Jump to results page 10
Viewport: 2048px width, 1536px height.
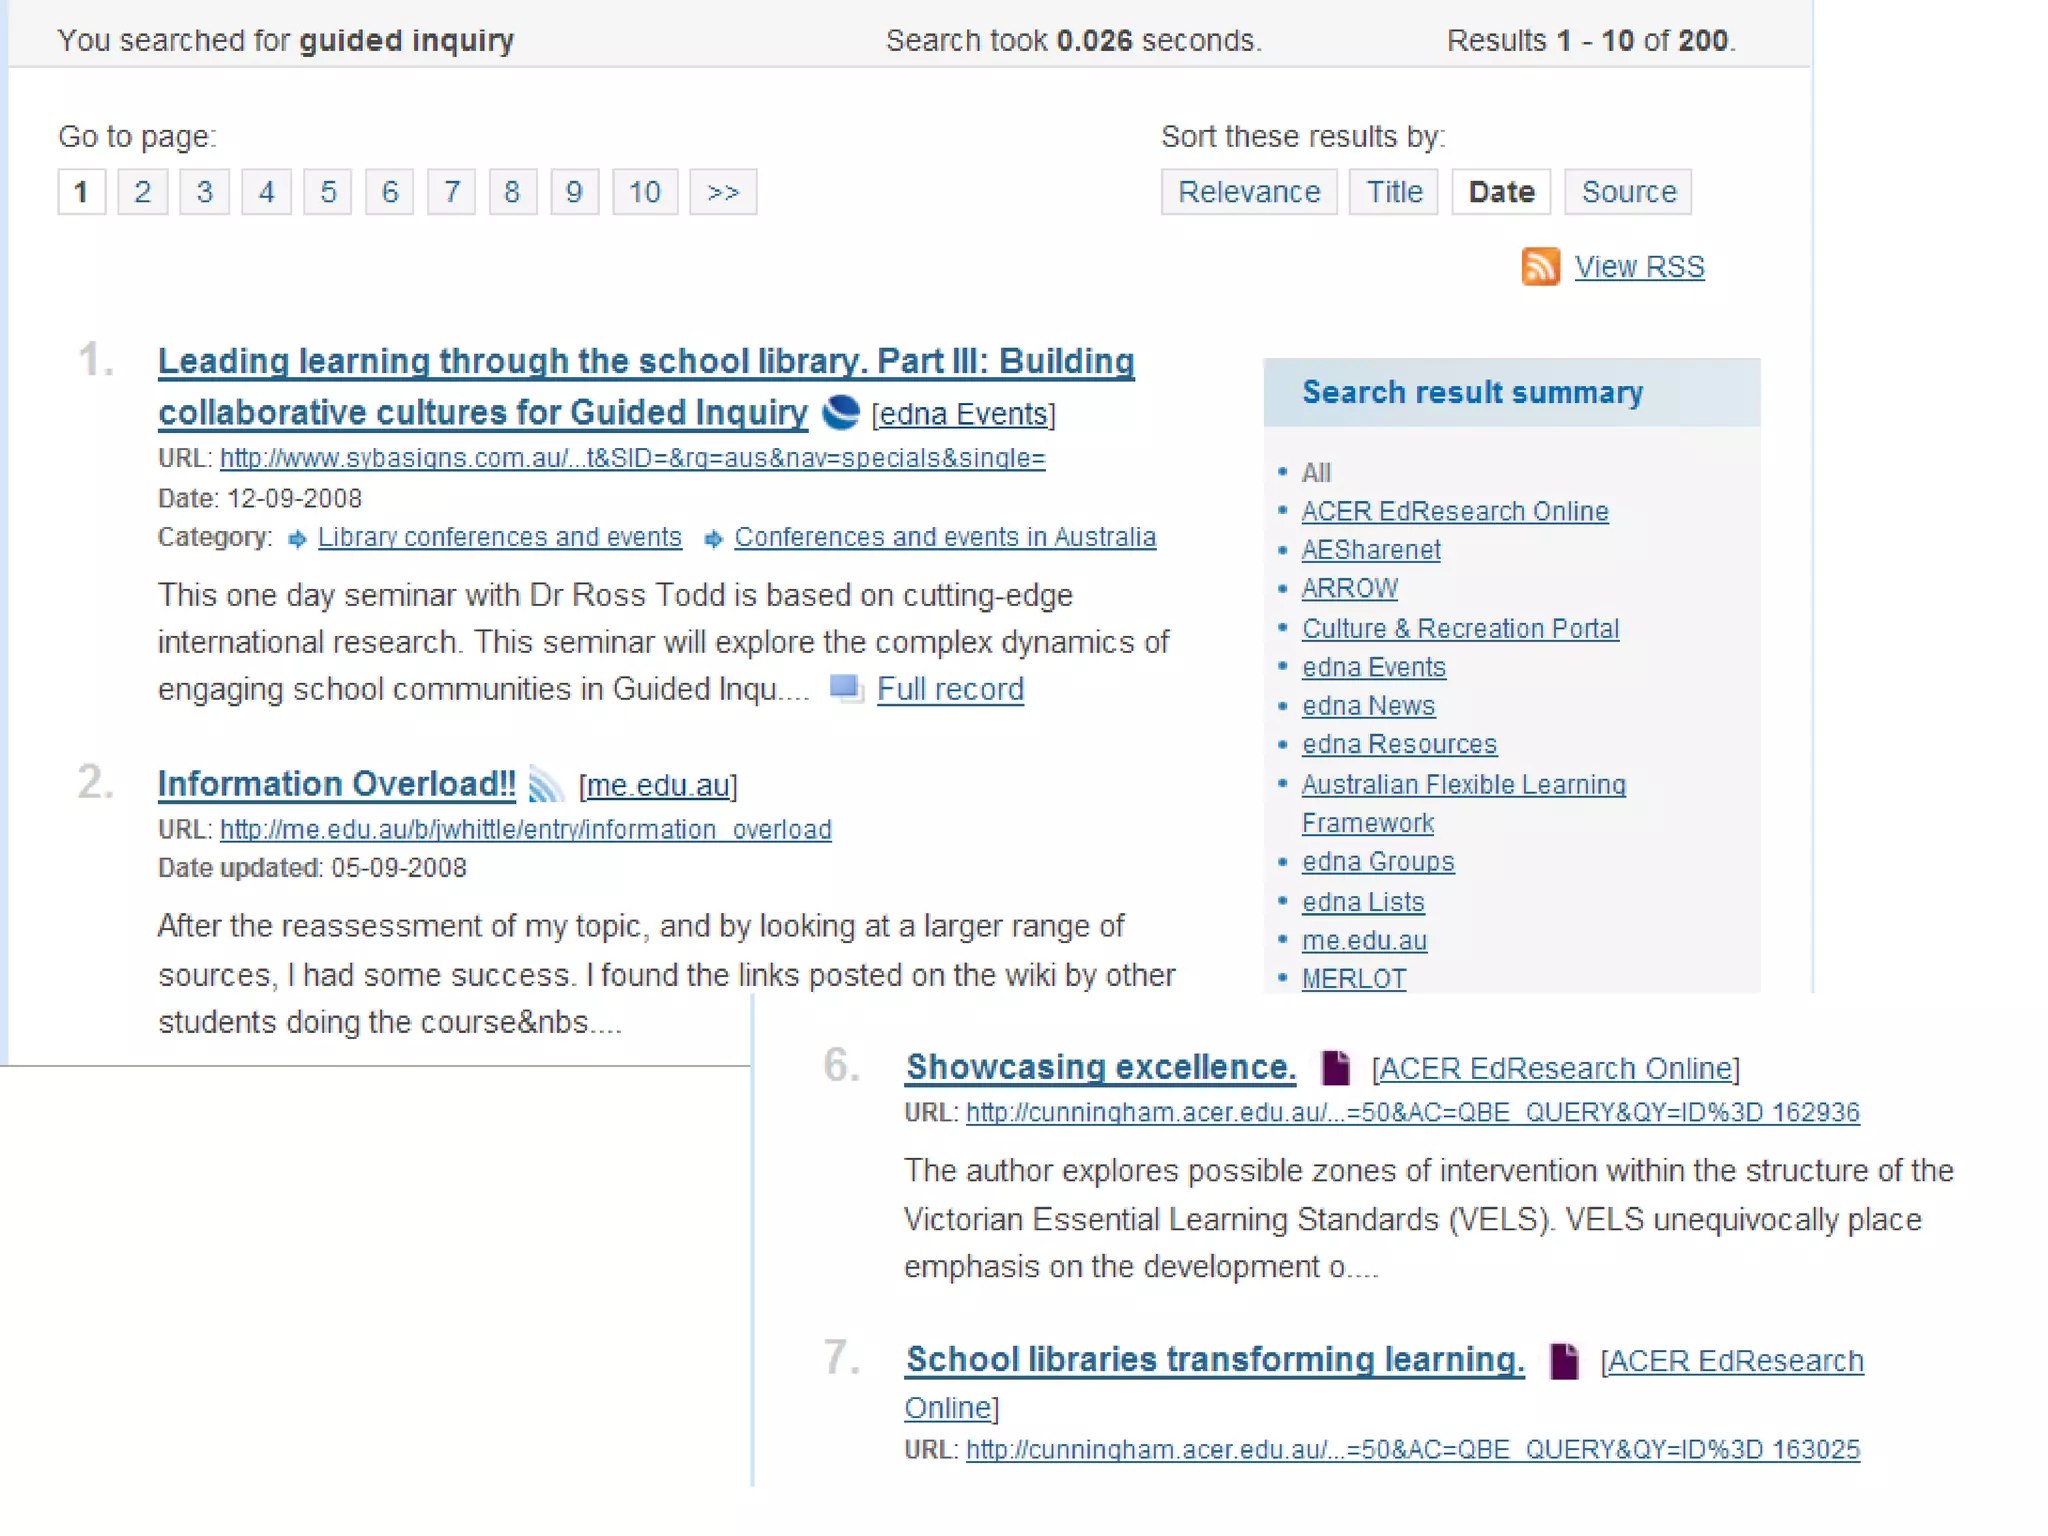pos(644,192)
